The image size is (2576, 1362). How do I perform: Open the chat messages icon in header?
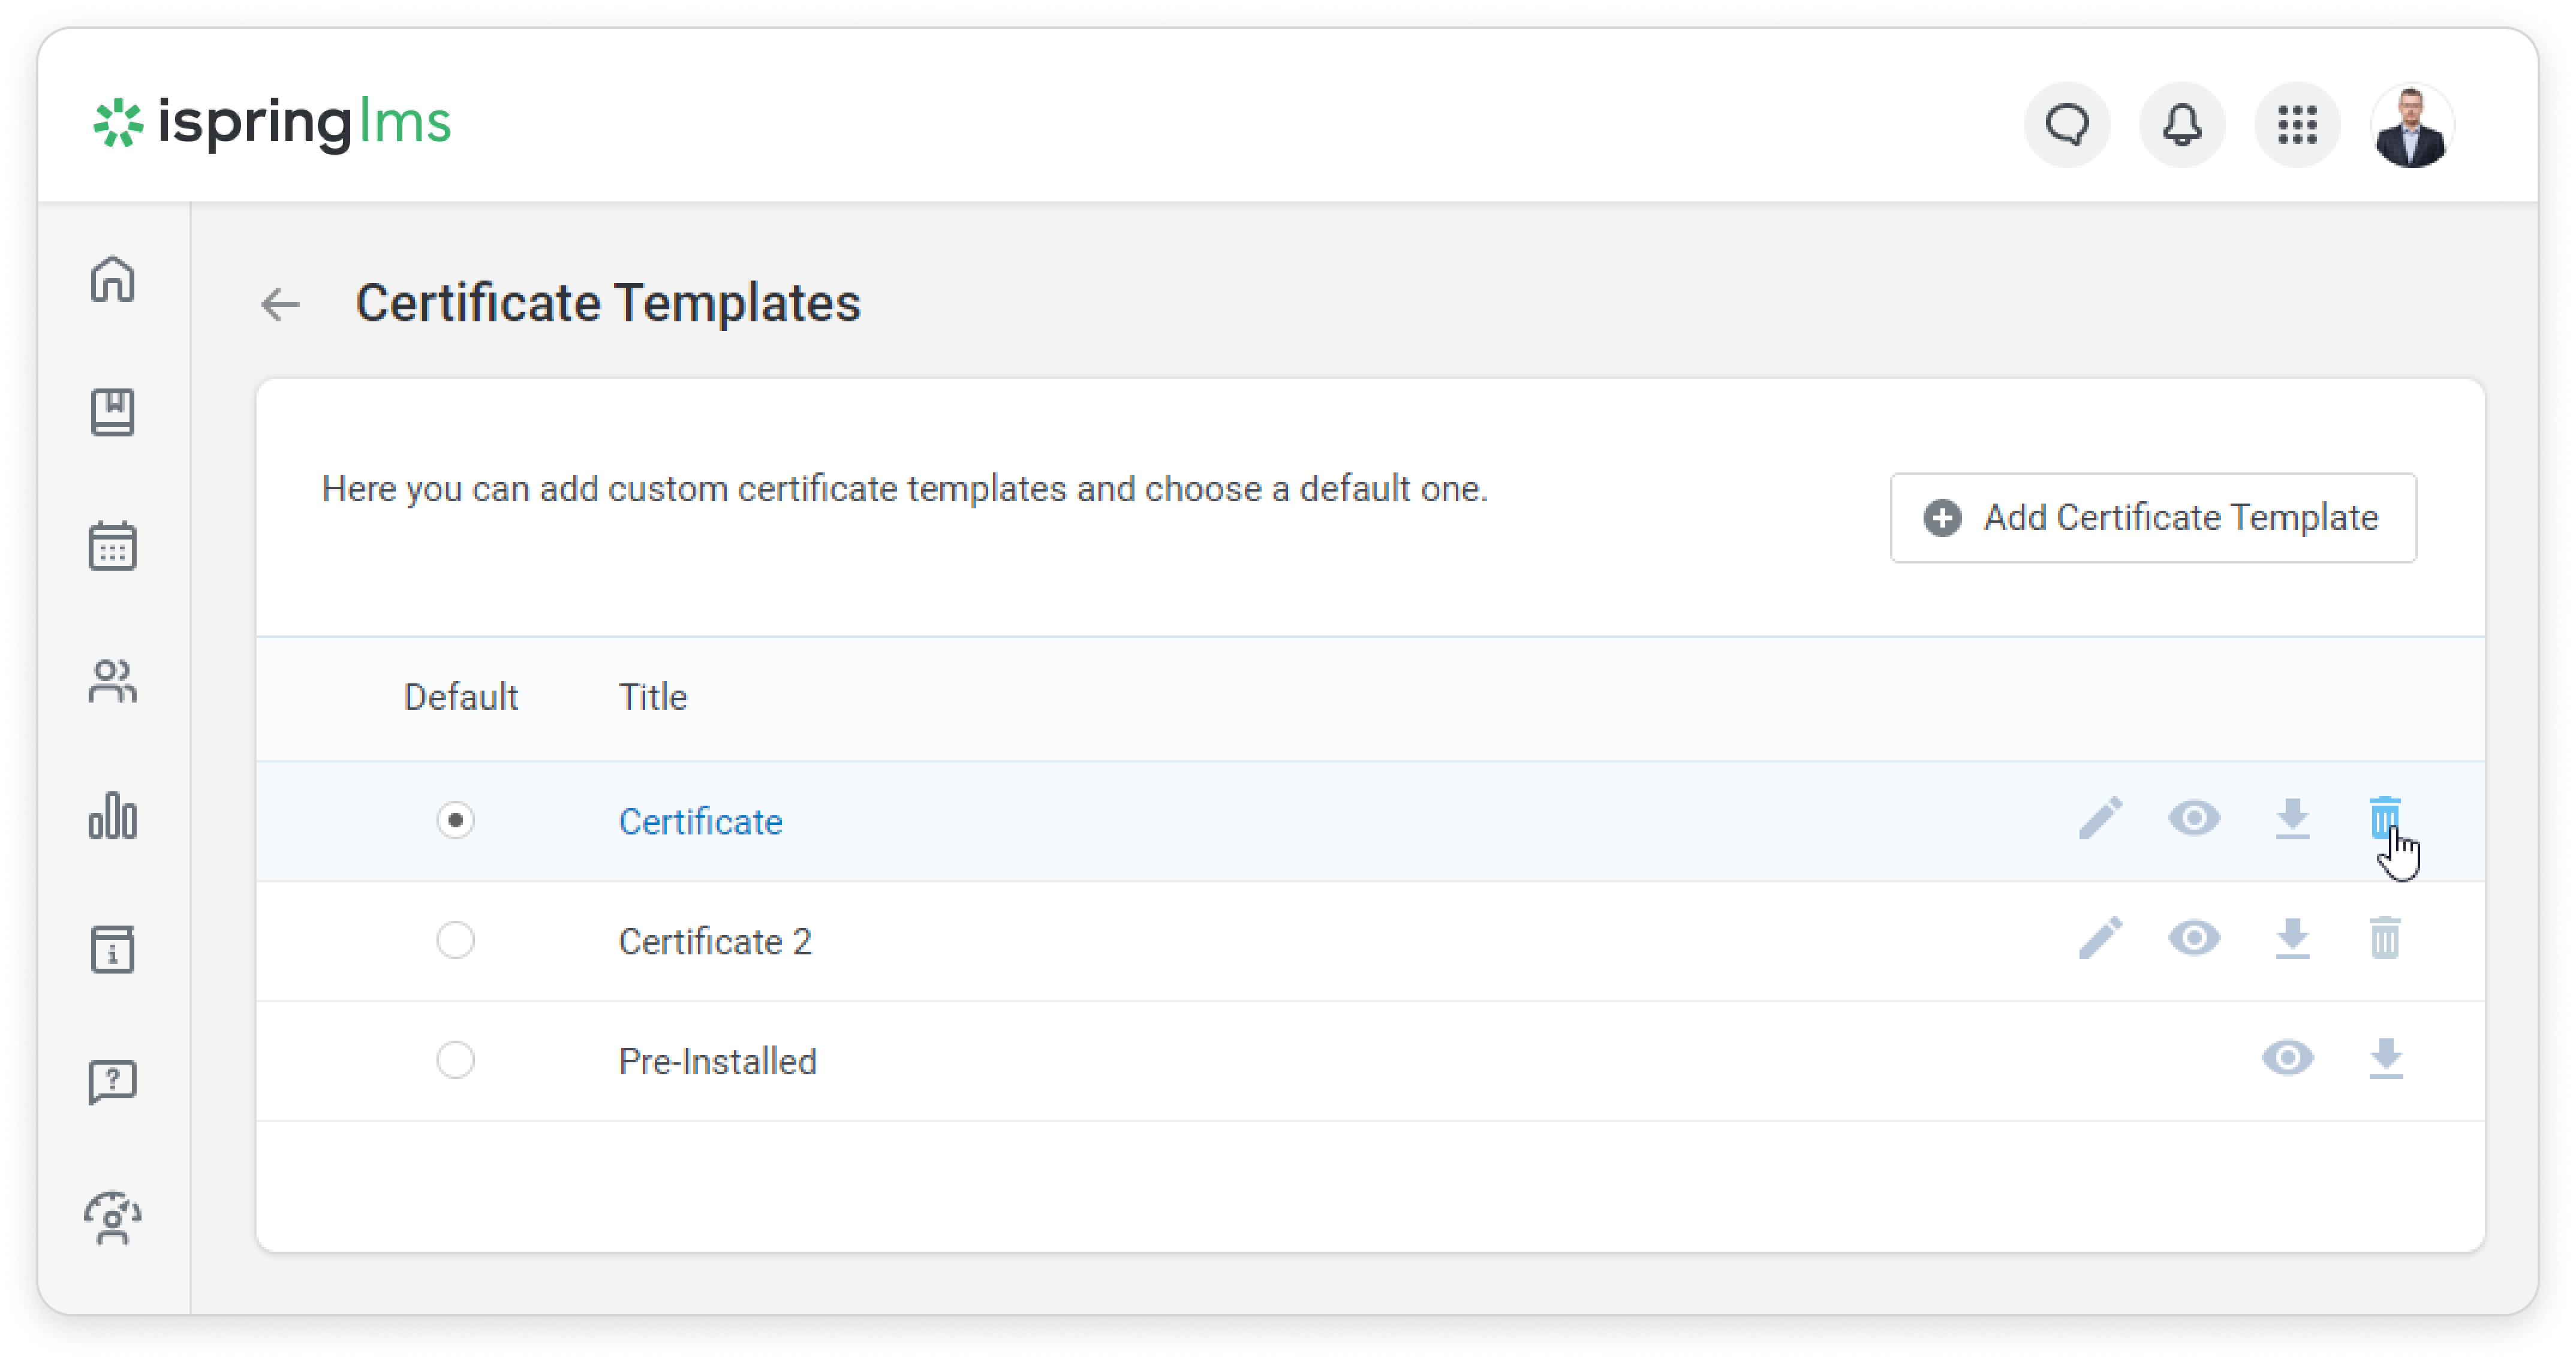point(2067,125)
